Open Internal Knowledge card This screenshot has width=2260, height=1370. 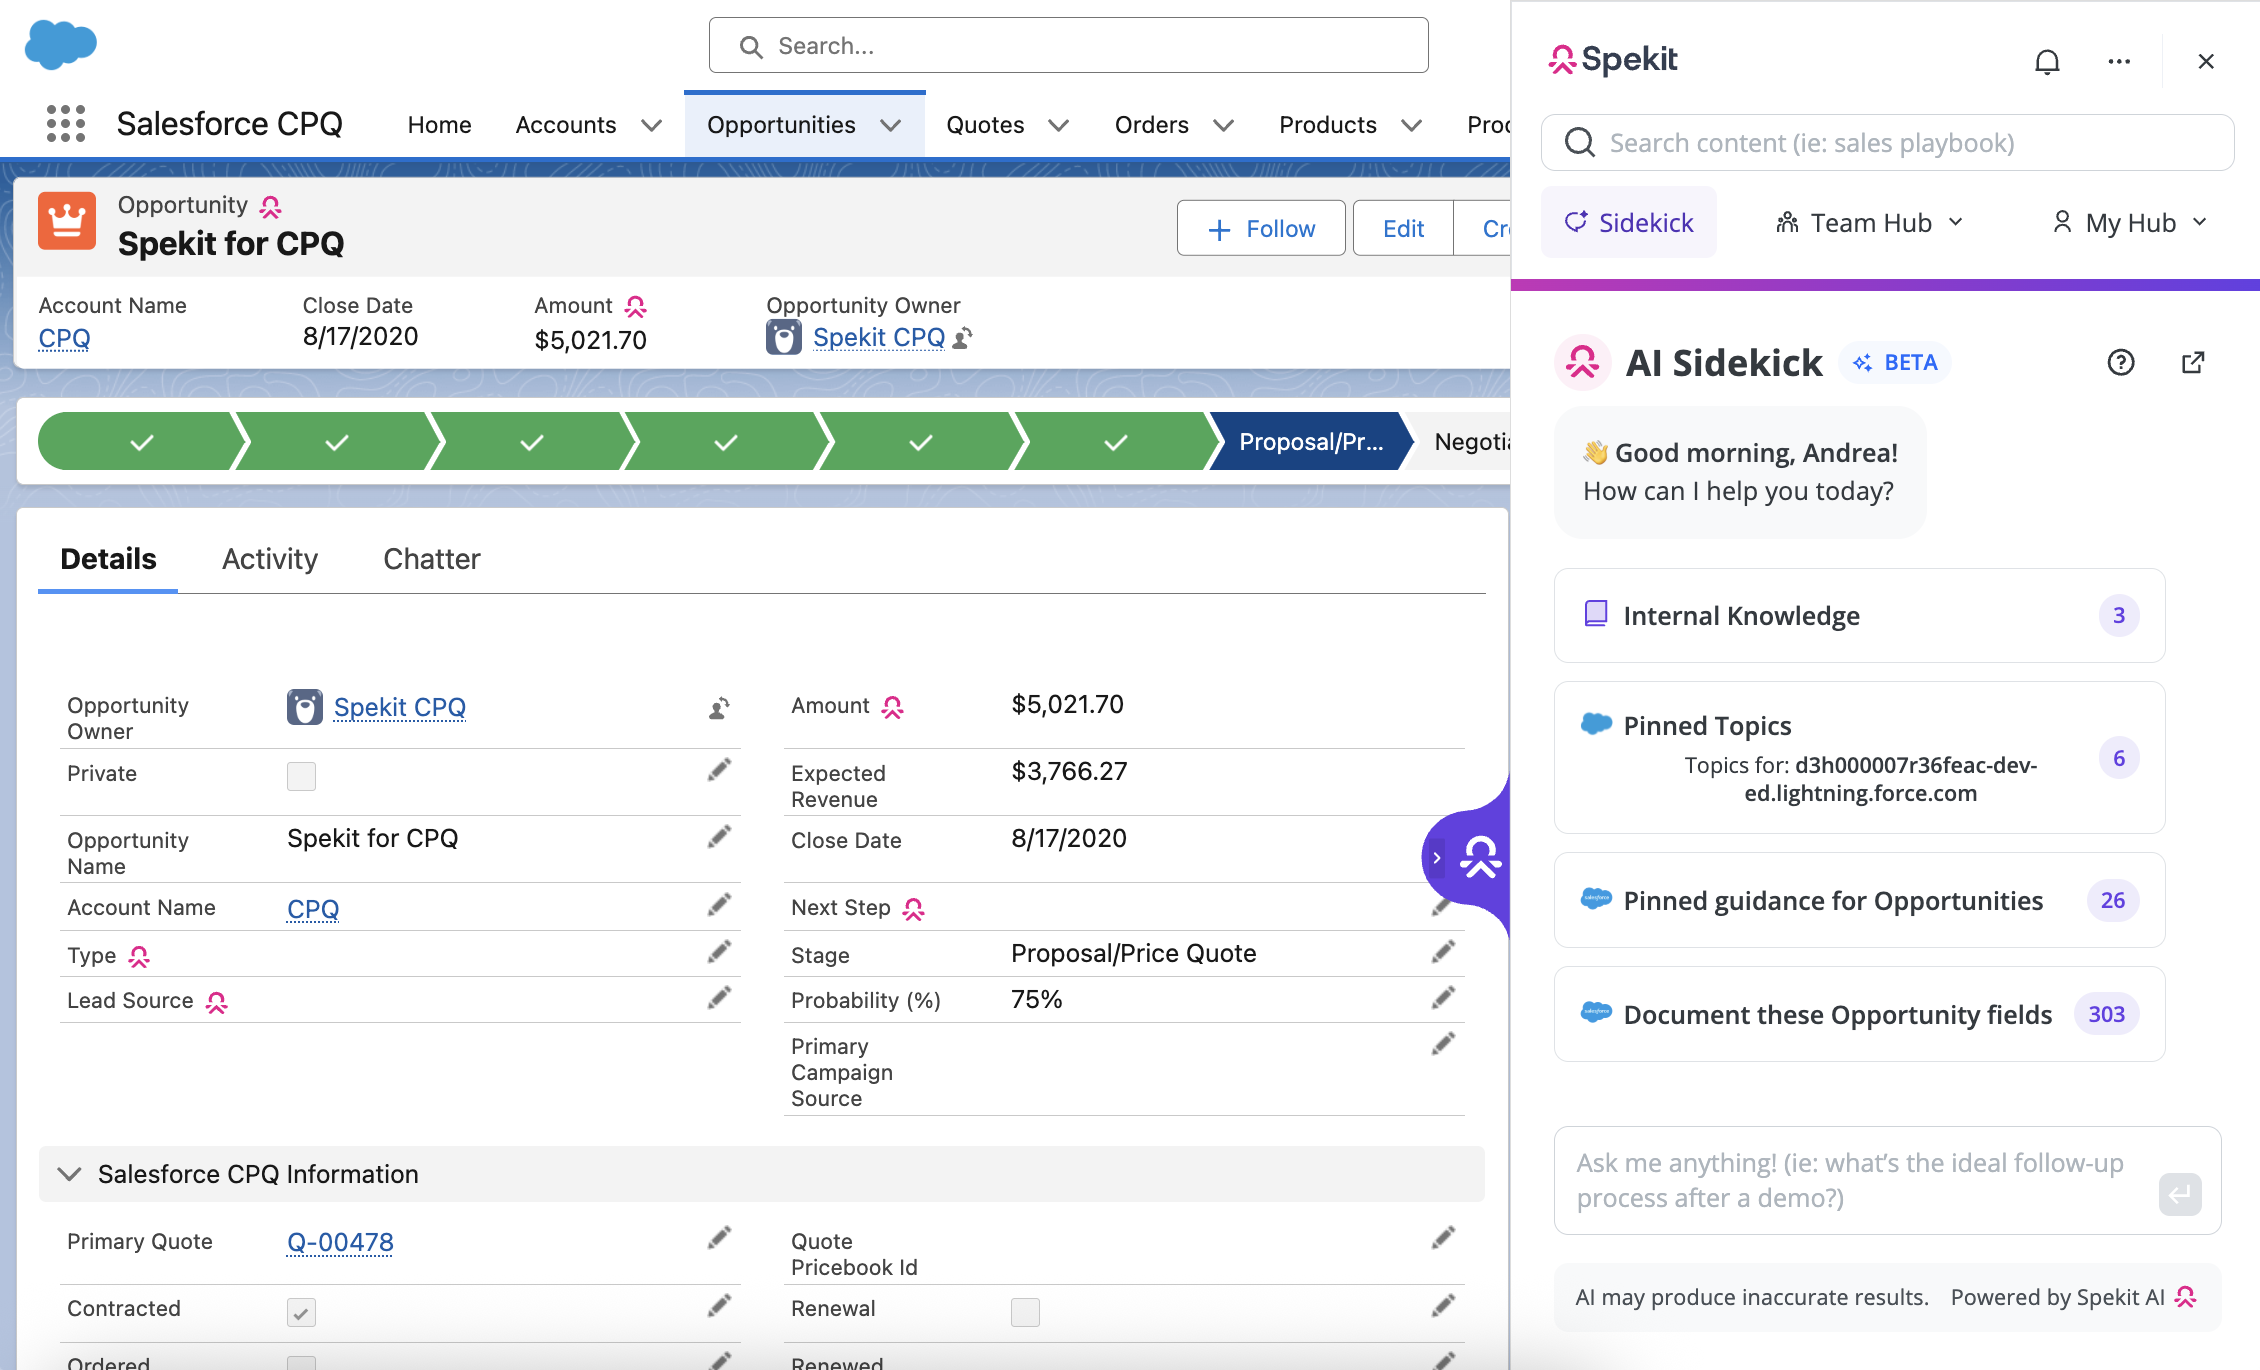point(1859,615)
